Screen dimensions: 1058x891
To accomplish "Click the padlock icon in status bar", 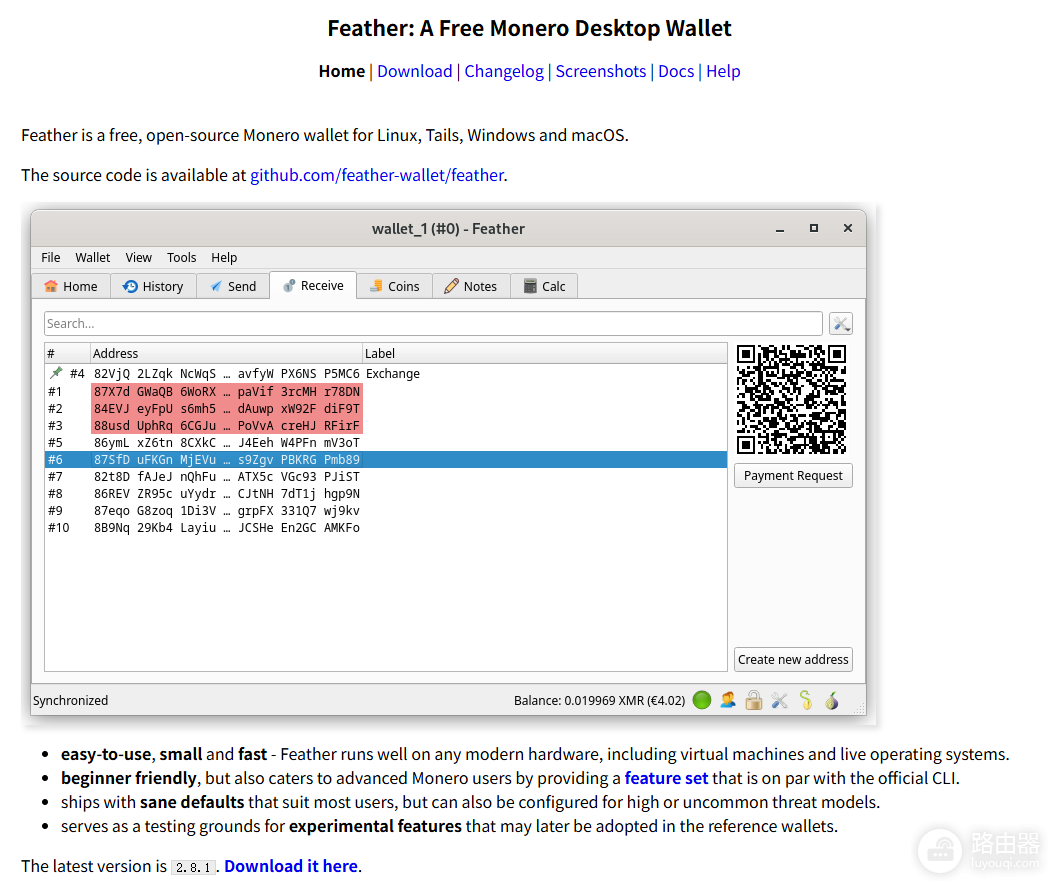I will click(x=754, y=700).
